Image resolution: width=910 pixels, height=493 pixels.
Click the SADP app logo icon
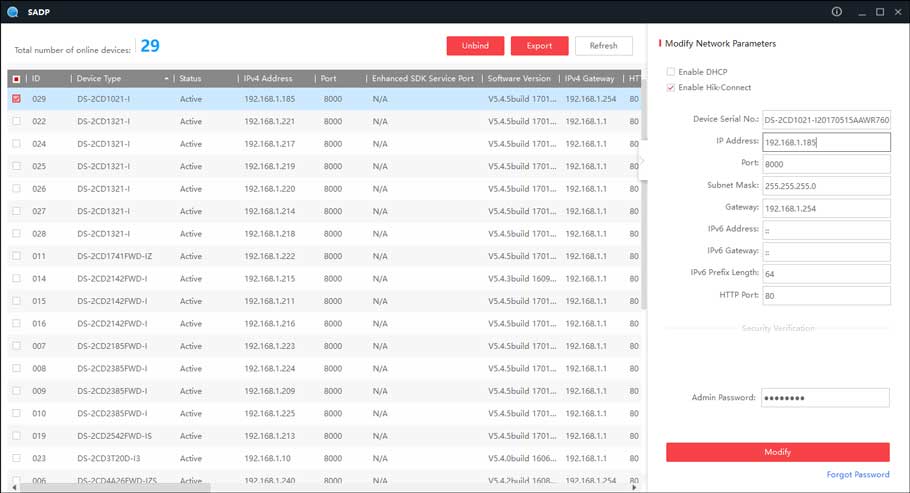pyautogui.click(x=12, y=12)
